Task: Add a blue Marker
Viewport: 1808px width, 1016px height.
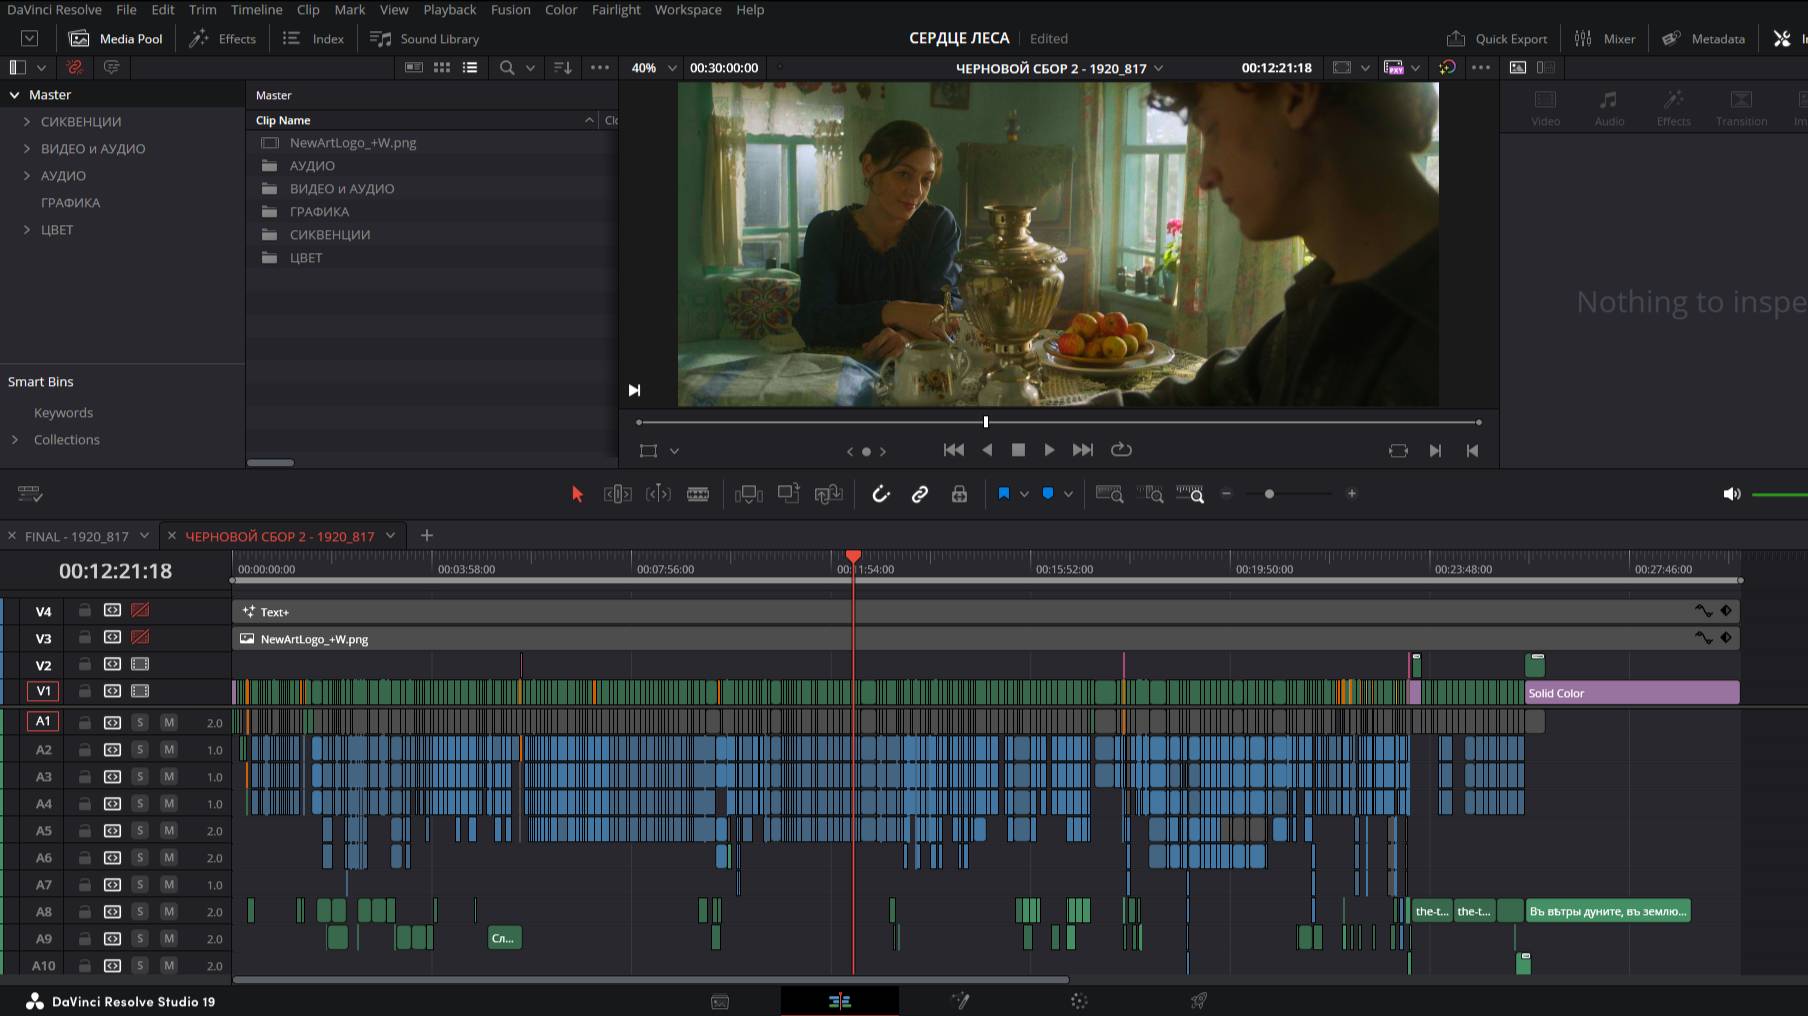Action: tap(1048, 494)
